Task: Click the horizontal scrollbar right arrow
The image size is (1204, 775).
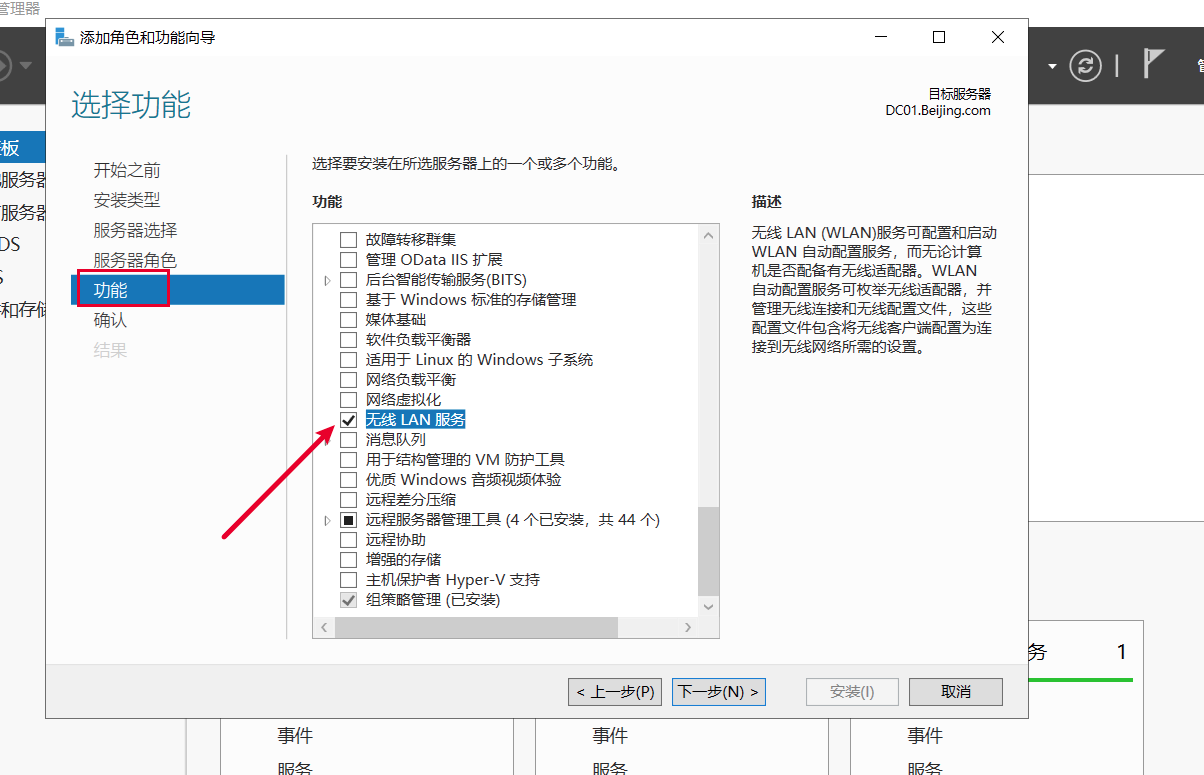Action: pos(688,628)
